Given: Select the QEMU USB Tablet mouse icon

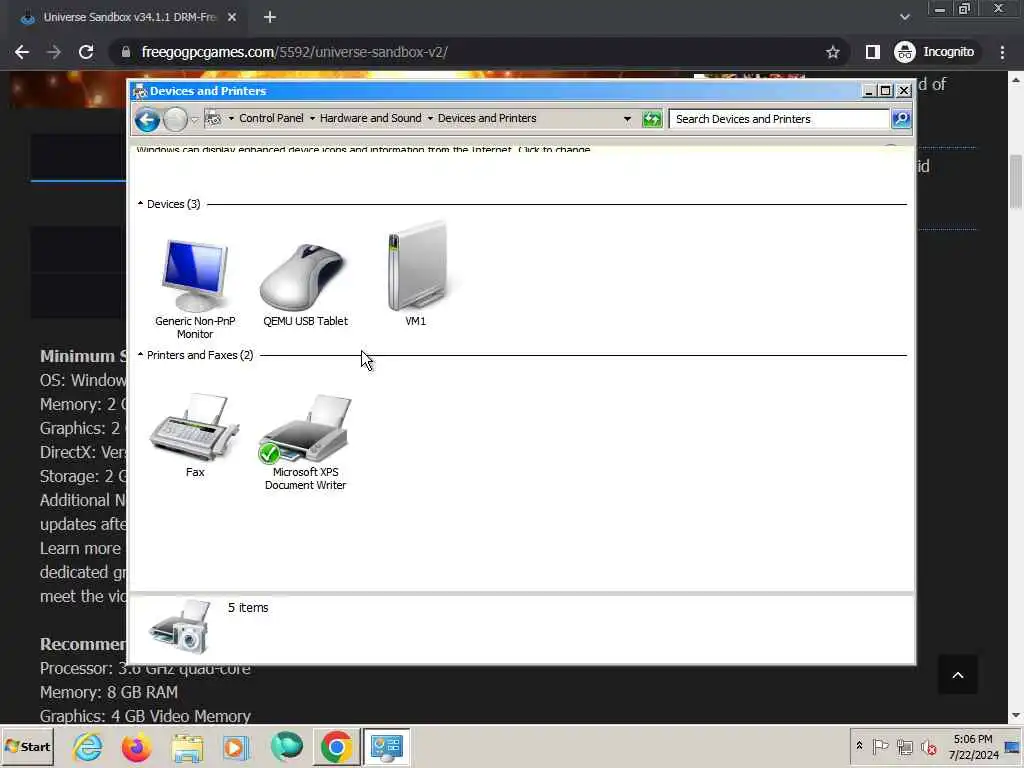Looking at the screenshot, I should tap(303, 277).
